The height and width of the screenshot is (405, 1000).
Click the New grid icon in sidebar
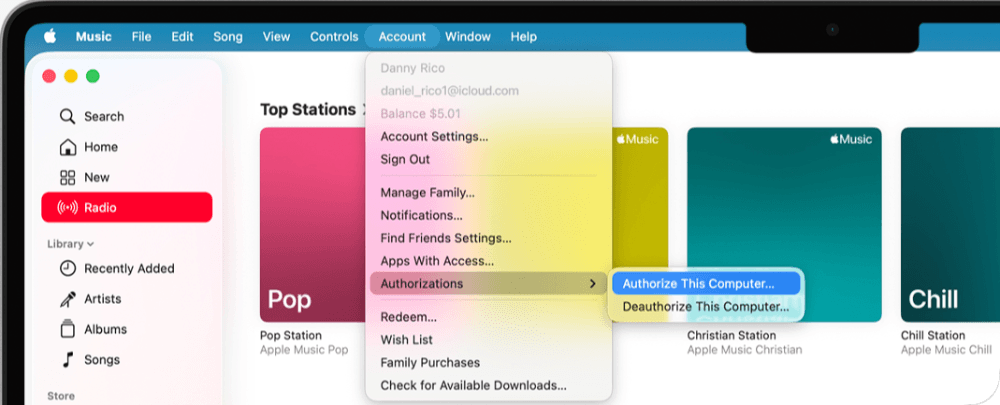(67, 177)
